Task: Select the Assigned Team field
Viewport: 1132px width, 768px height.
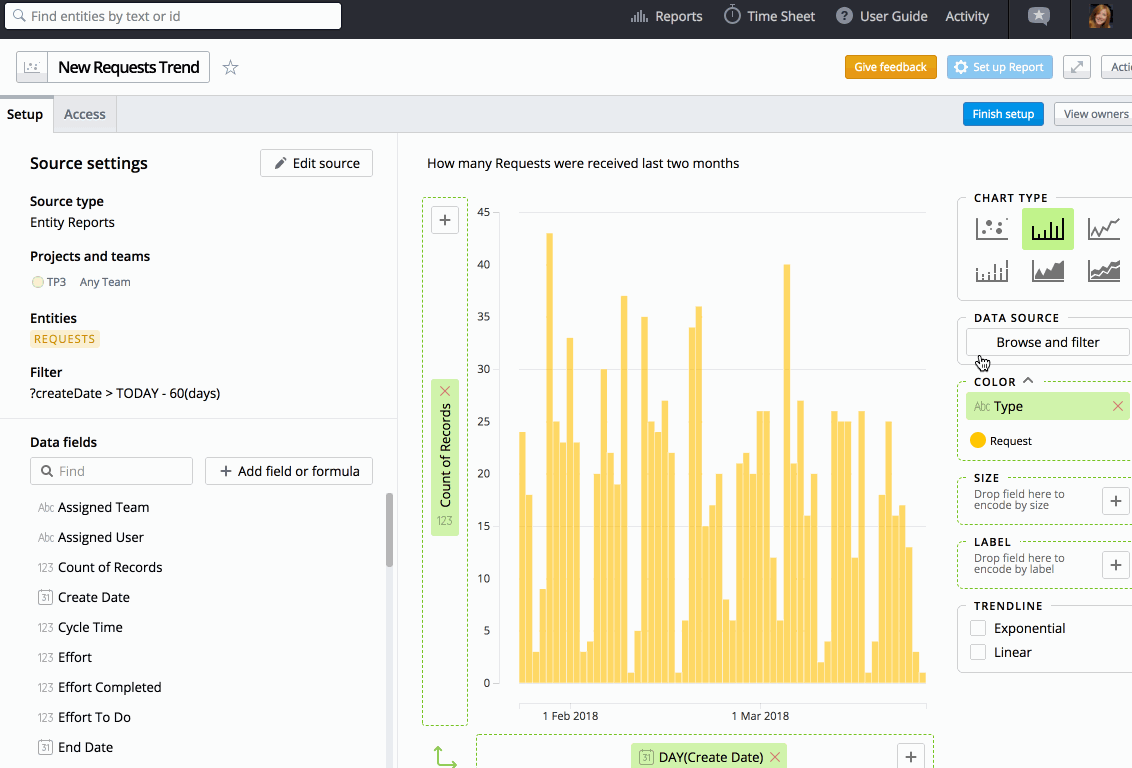Action: (103, 507)
